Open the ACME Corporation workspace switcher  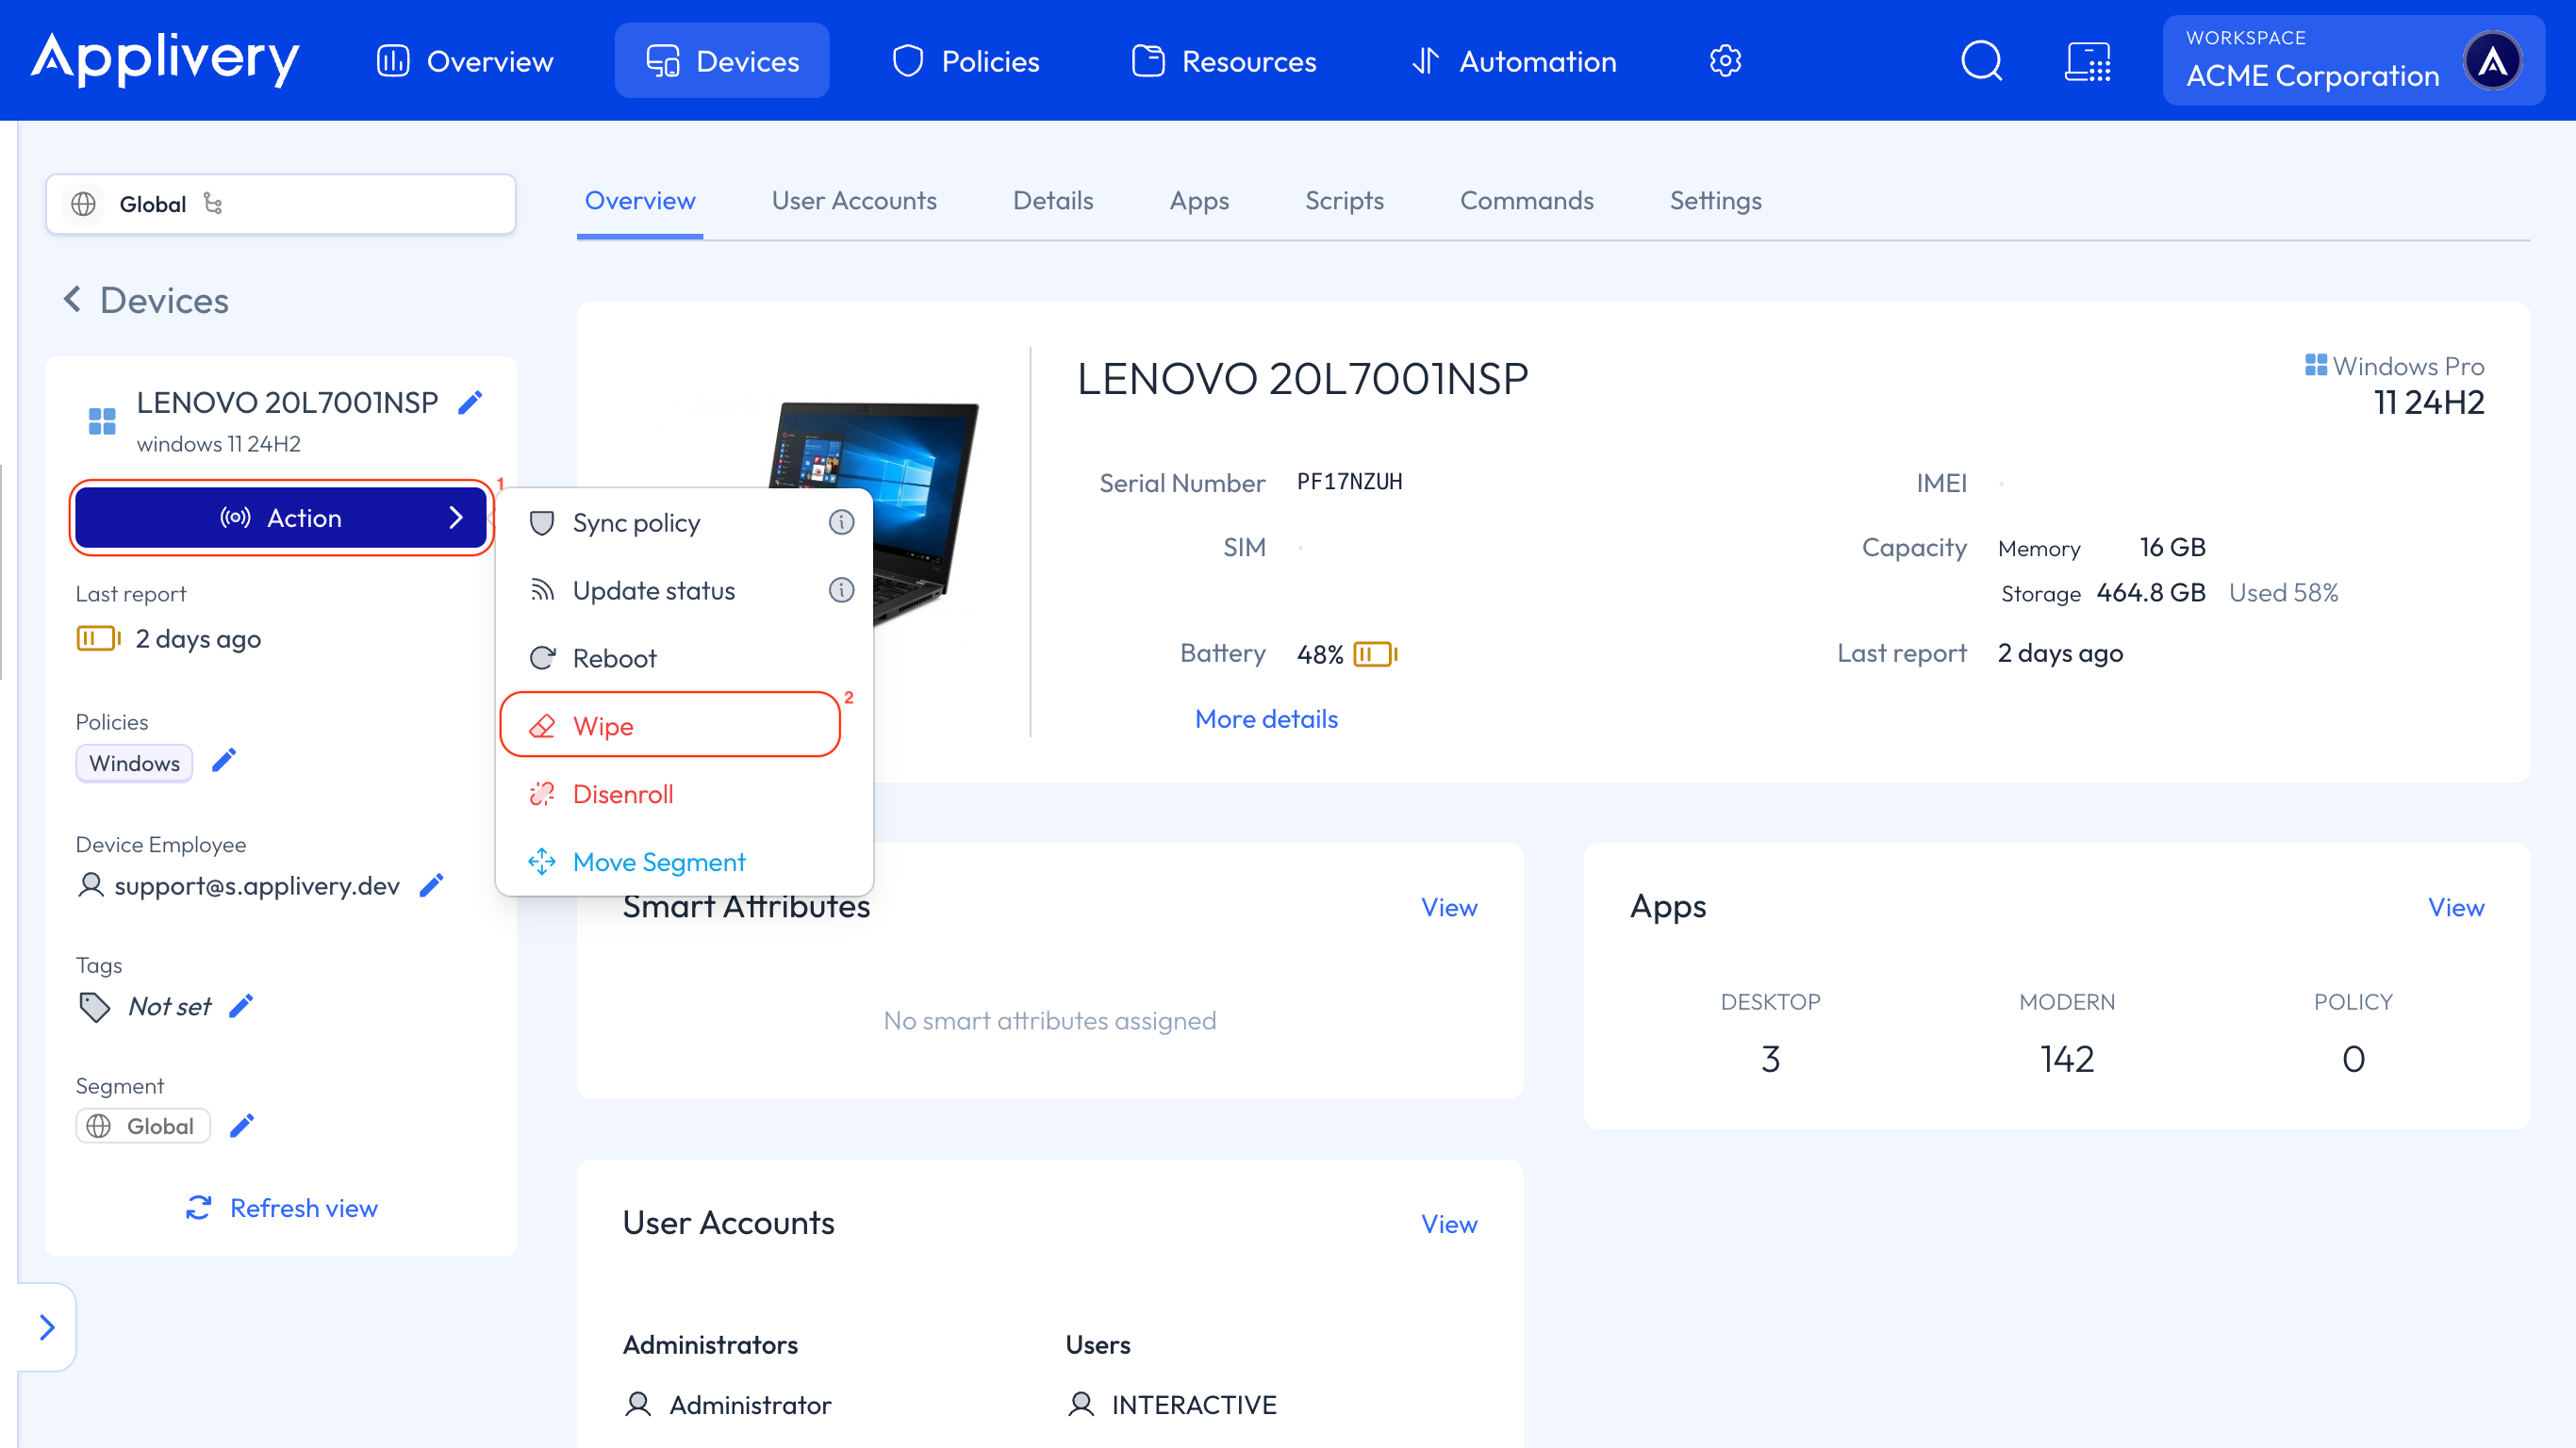2353,61
